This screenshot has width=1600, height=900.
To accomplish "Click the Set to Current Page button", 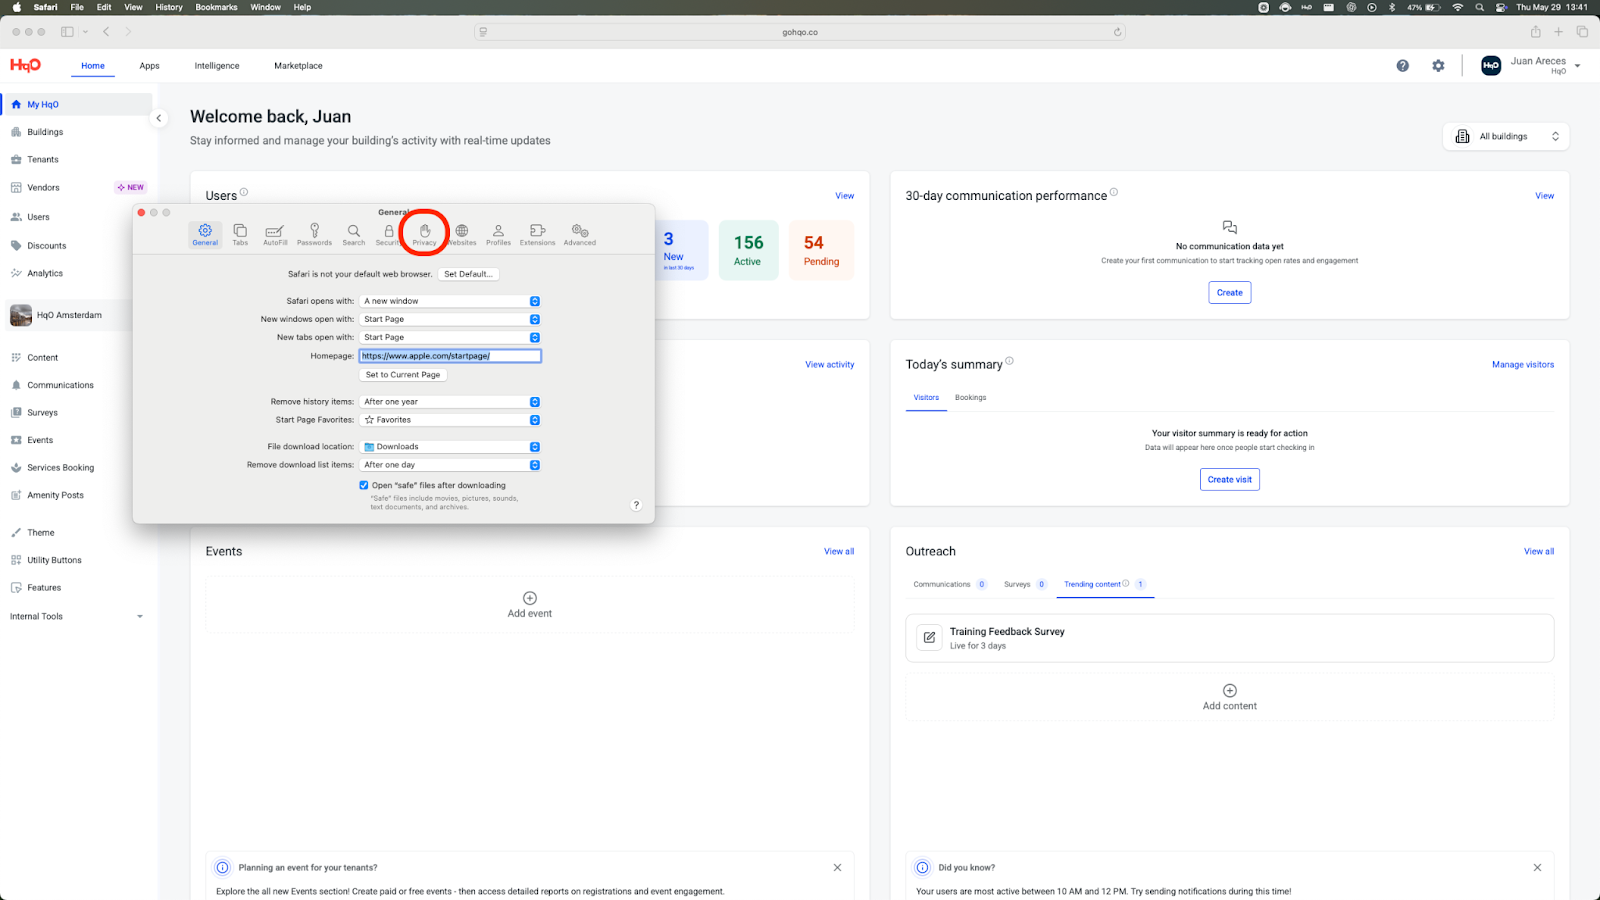I will point(403,375).
